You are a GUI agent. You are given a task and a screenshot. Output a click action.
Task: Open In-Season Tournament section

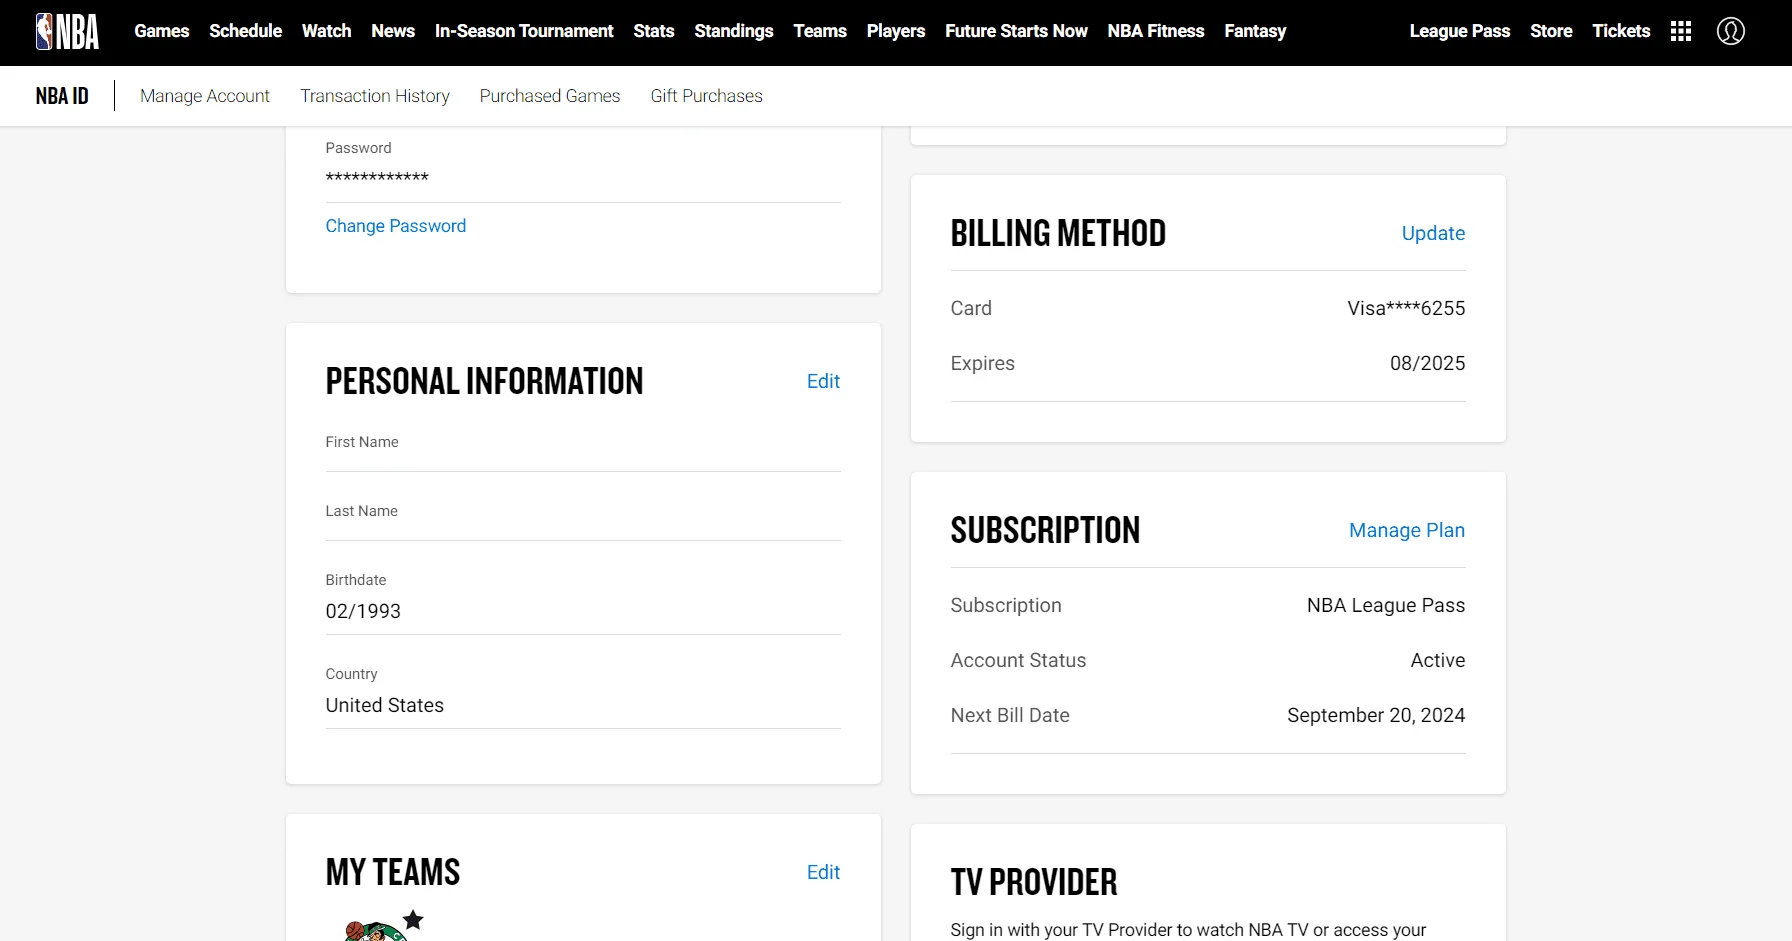click(524, 31)
